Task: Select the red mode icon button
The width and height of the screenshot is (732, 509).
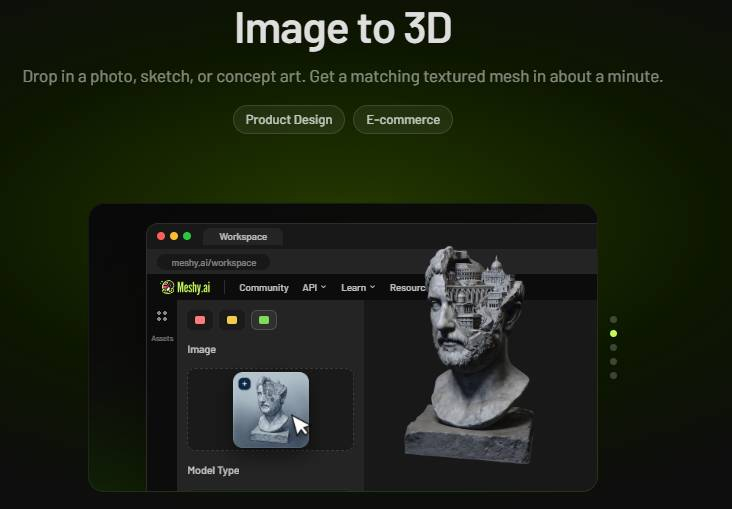Action: tap(200, 320)
